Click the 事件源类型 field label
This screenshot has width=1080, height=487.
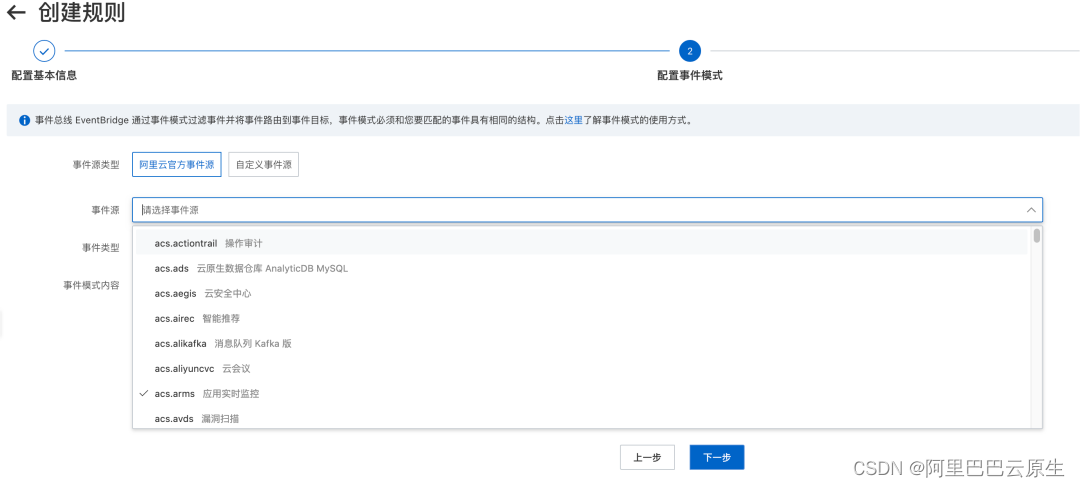click(96, 165)
